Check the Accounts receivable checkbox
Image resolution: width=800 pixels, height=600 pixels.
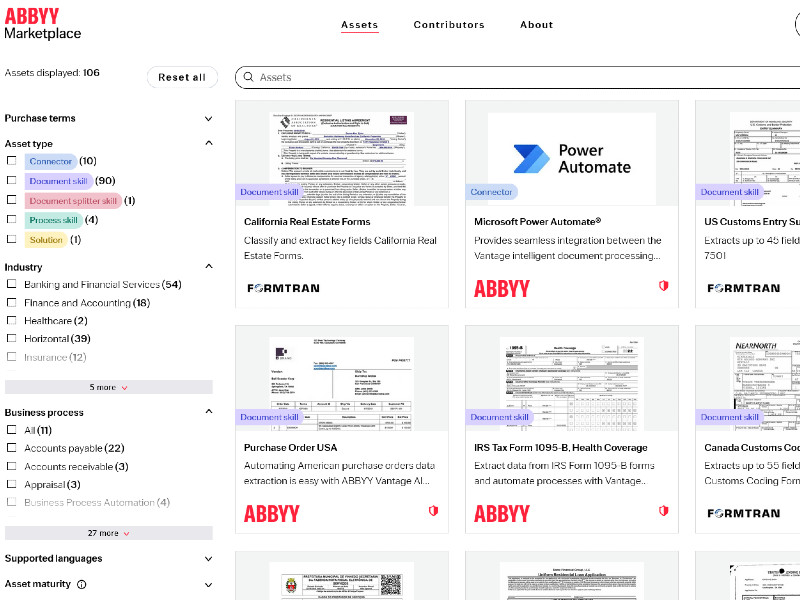12,466
